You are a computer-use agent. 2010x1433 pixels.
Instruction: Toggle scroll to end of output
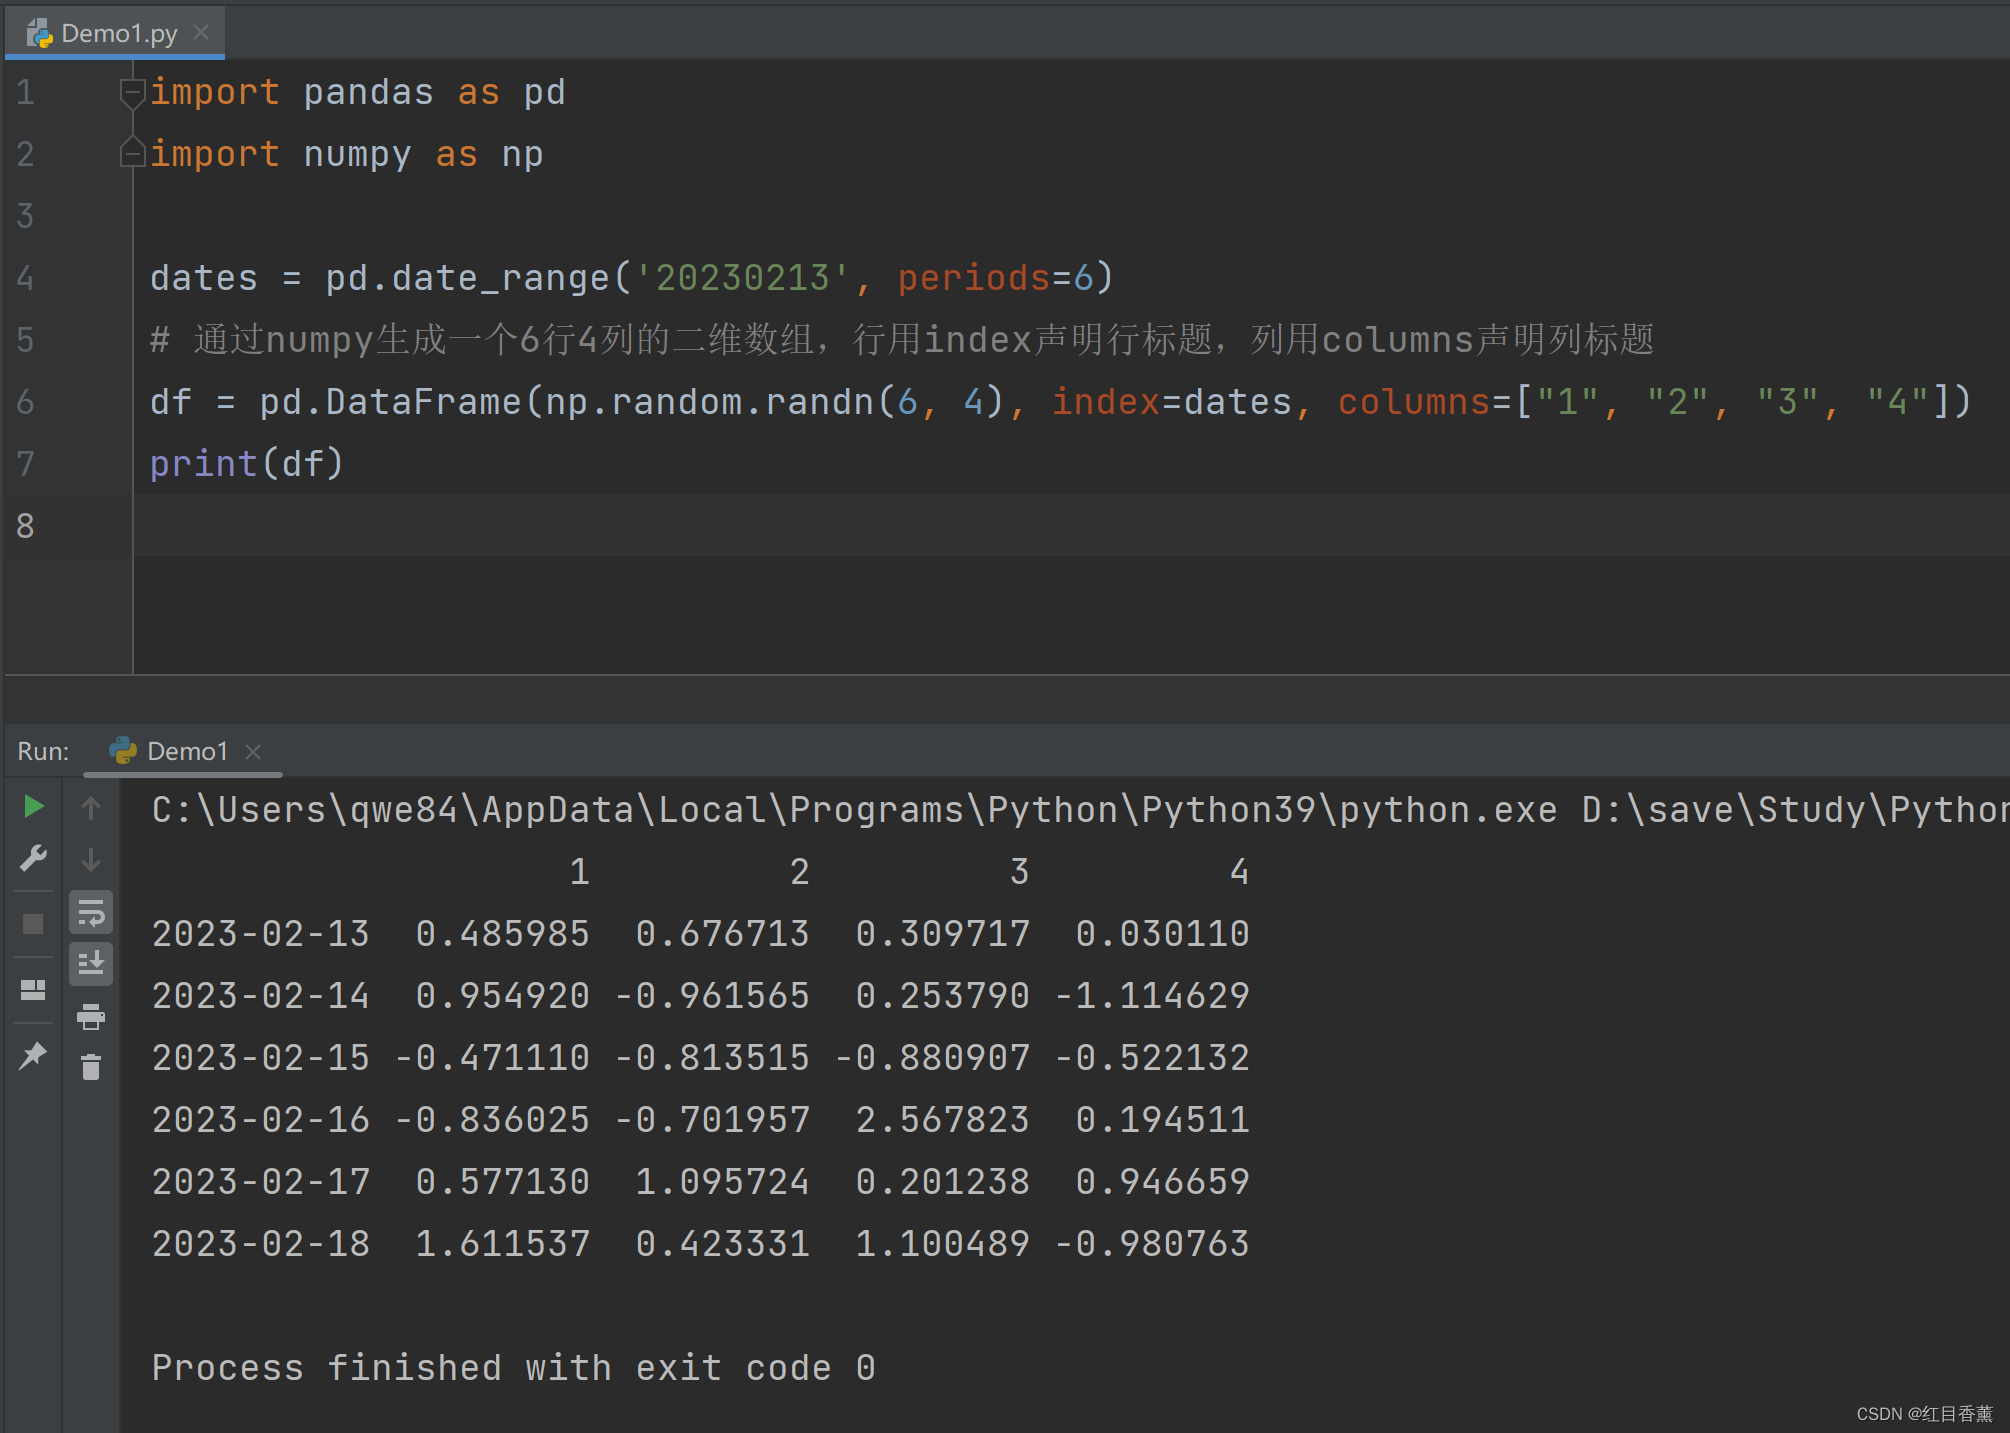point(91,963)
